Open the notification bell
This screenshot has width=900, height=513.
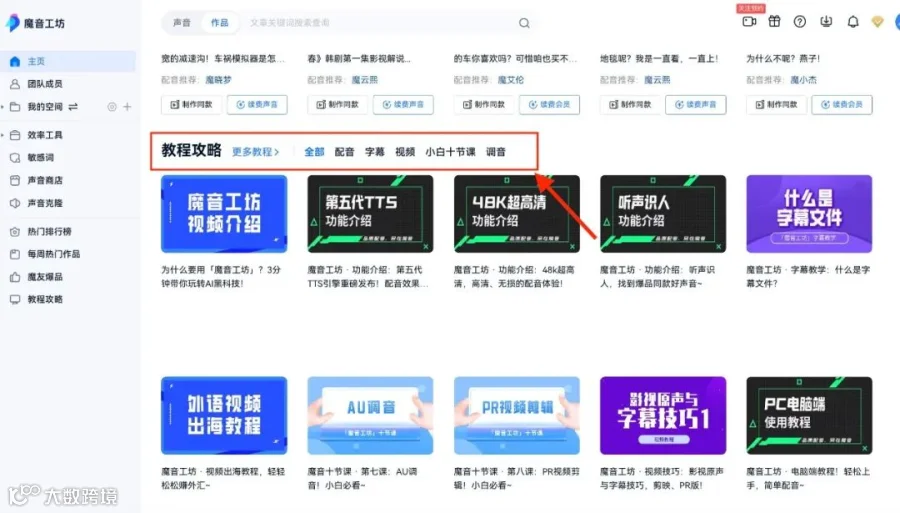point(853,22)
